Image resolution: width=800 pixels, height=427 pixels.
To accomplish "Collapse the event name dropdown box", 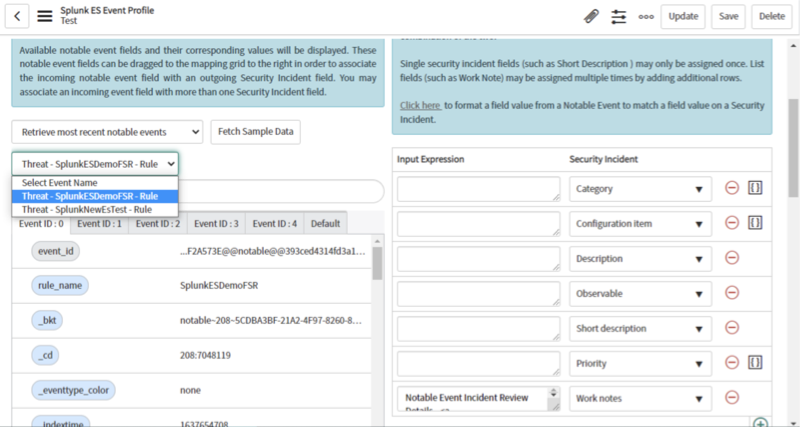I will (x=95, y=164).
